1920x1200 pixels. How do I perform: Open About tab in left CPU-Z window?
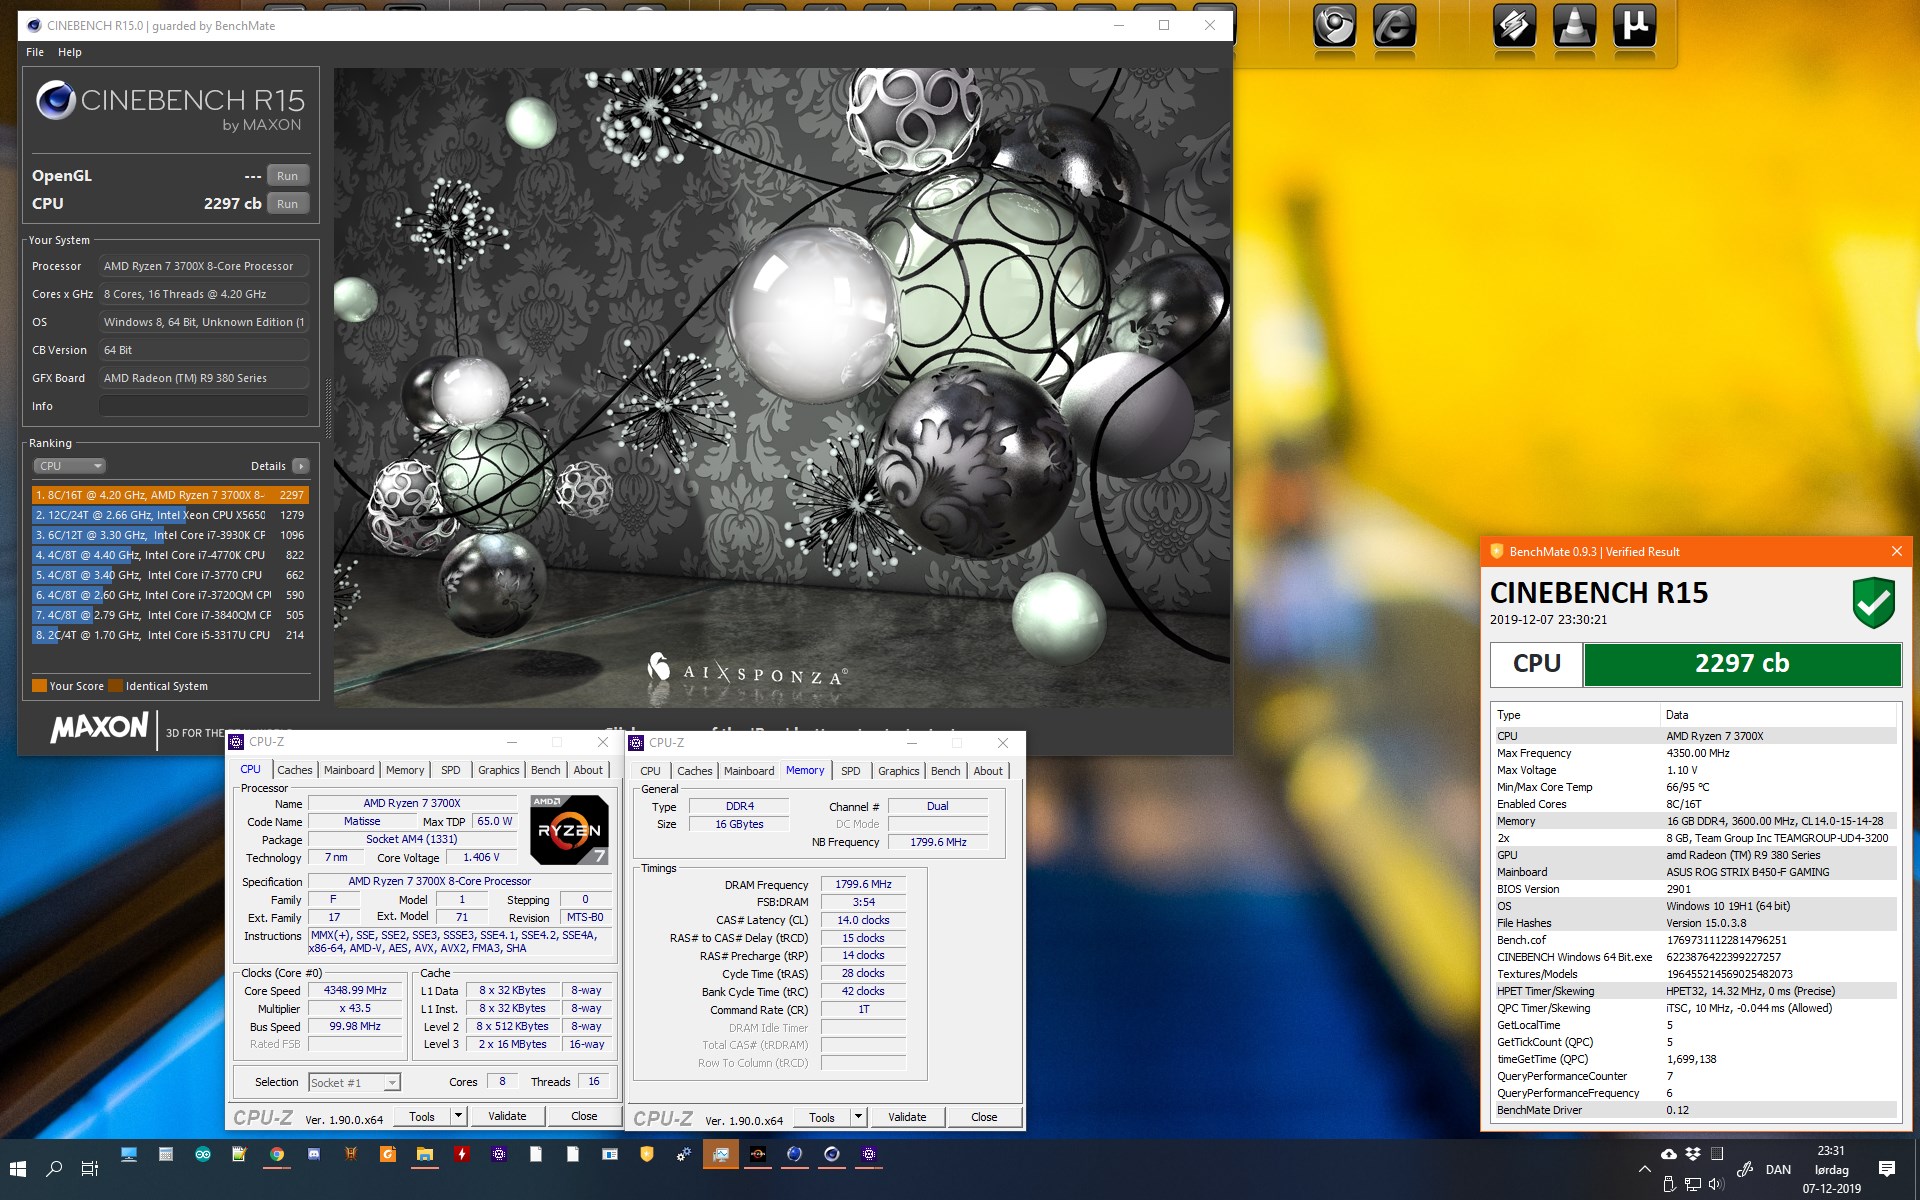[x=588, y=770]
